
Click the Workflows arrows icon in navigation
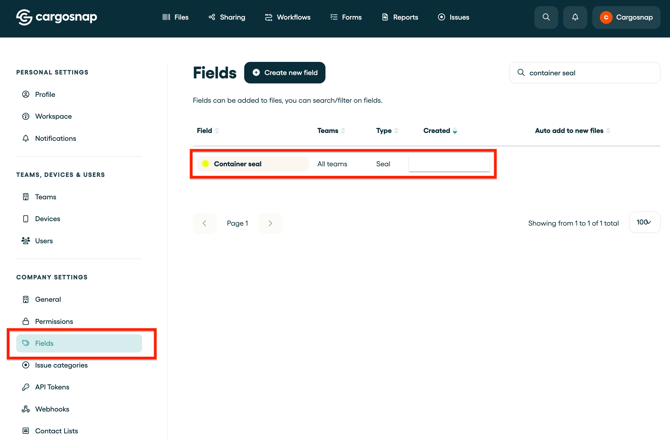tap(268, 17)
